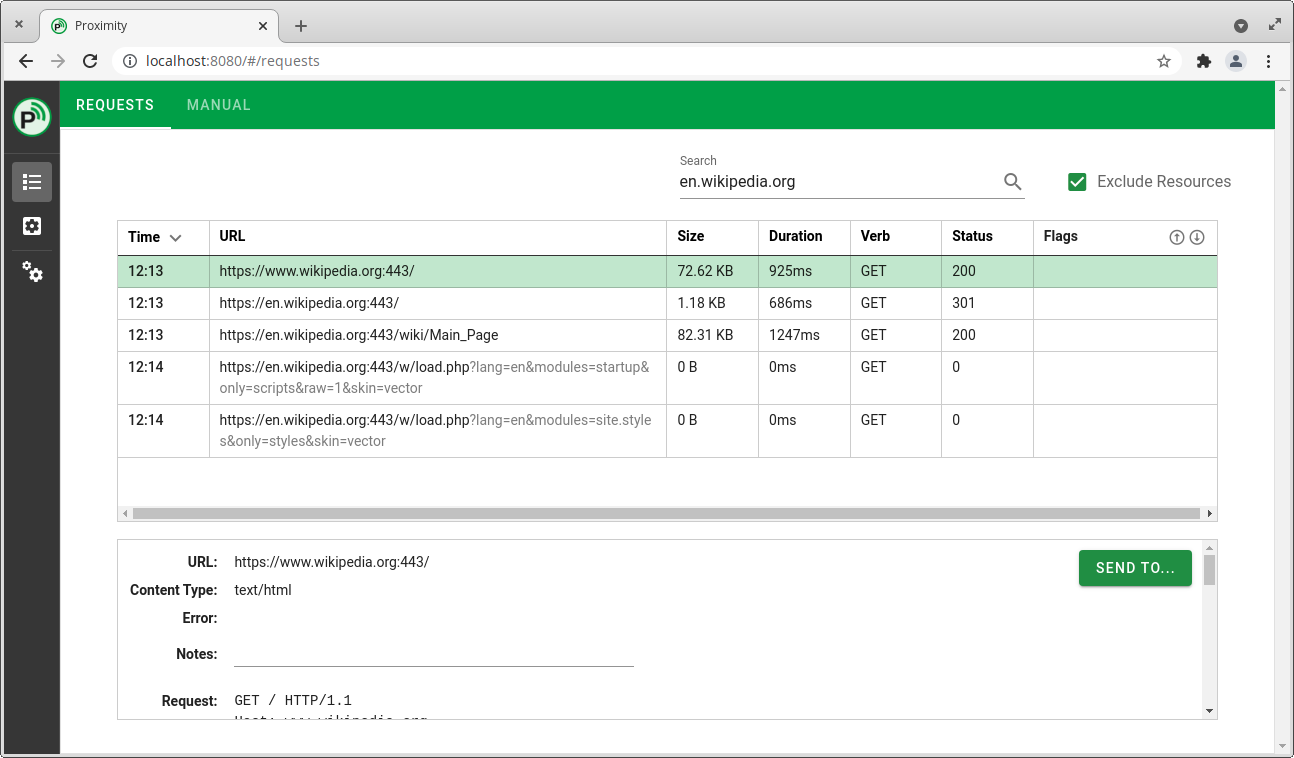The height and width of the screenshot is (758, 1294).
Task: Click the text/html content type value
Action: pos(263,590)
